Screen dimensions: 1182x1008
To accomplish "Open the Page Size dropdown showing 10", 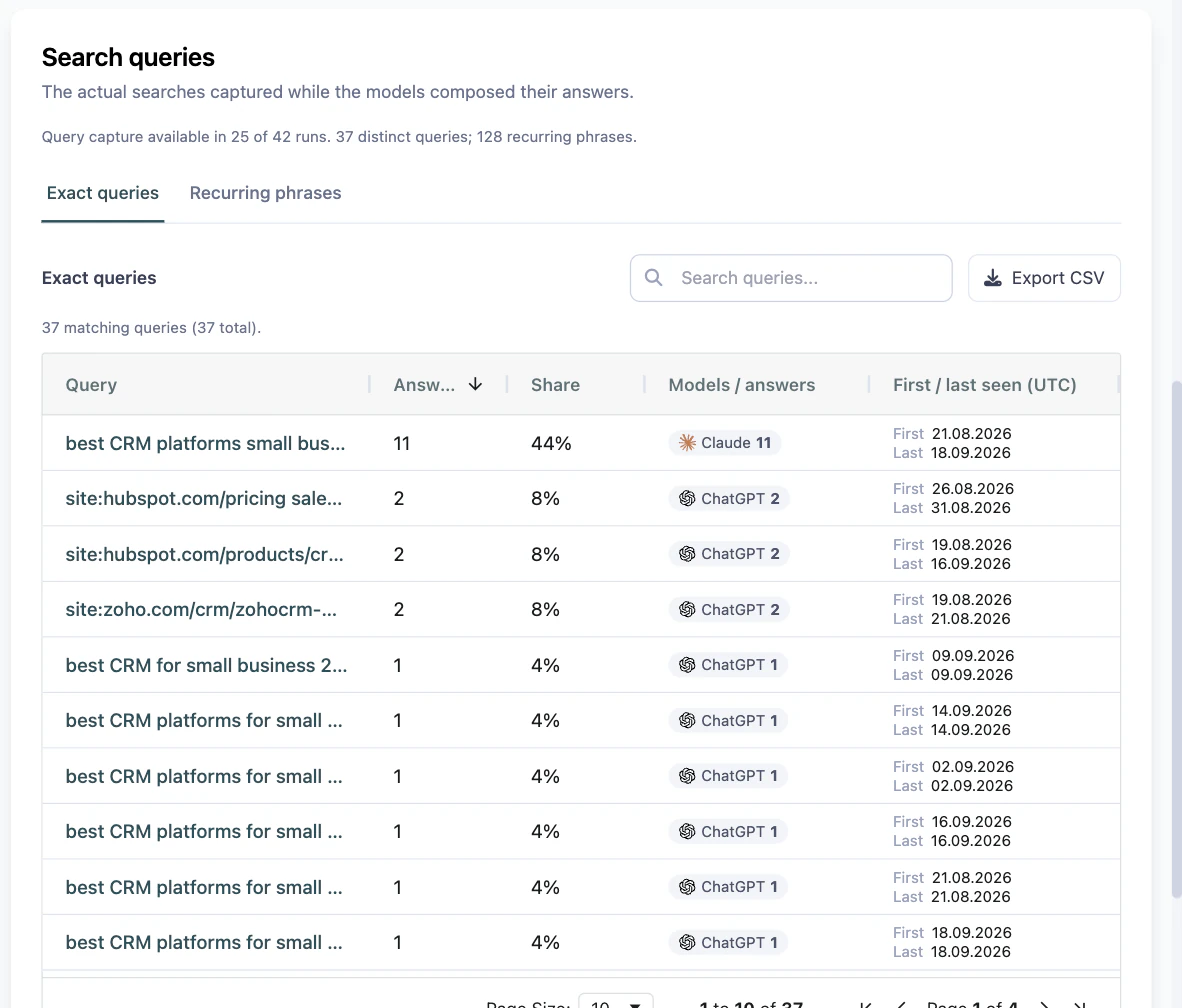I will [616, 1001].
